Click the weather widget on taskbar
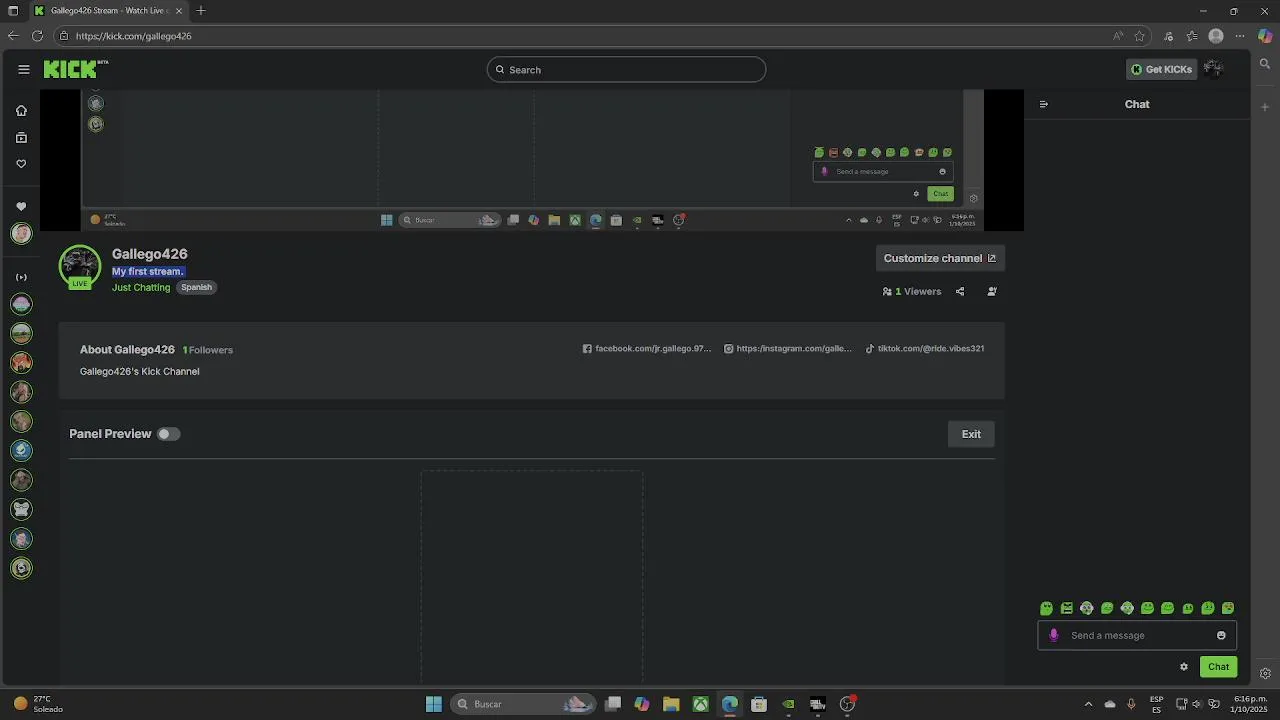Image resolution: width=1280 pixels, height=720 pixels. (40, 704)
